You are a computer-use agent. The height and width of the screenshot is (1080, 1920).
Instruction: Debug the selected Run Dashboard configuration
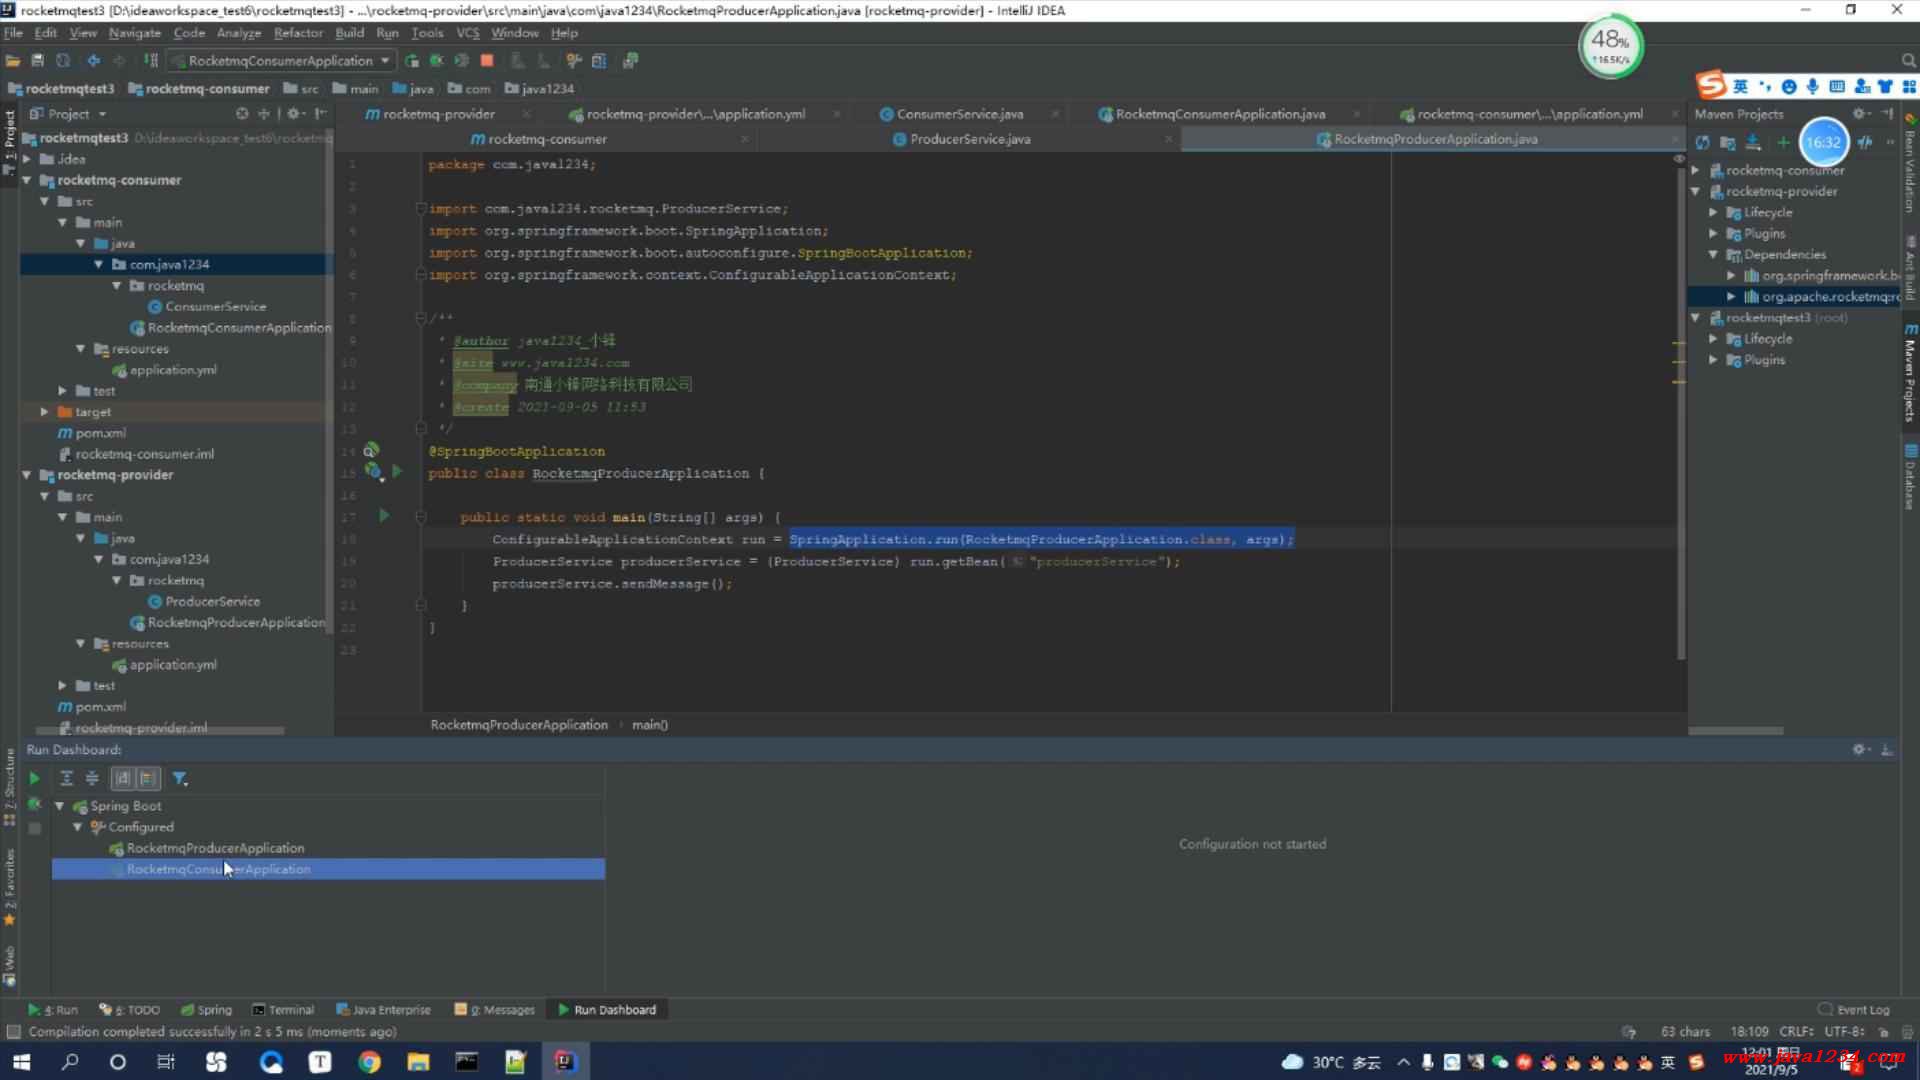click(x=34, y=804)
